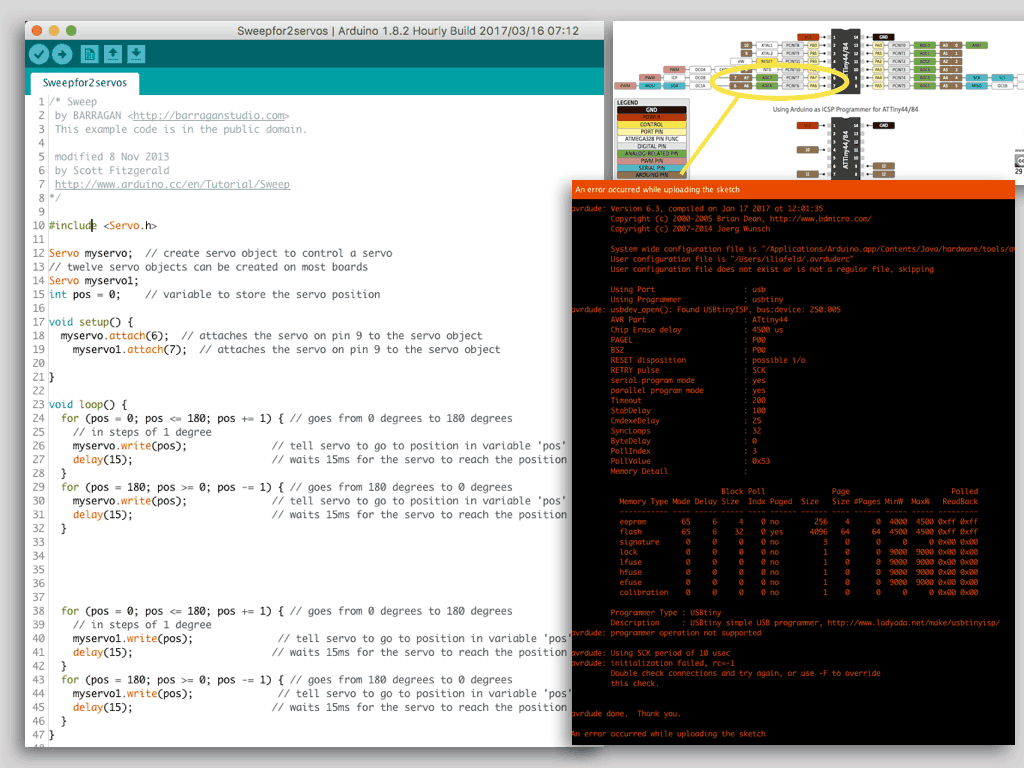
Task: Click line number 23 in the gutter
Action: (x=39, y=405)
